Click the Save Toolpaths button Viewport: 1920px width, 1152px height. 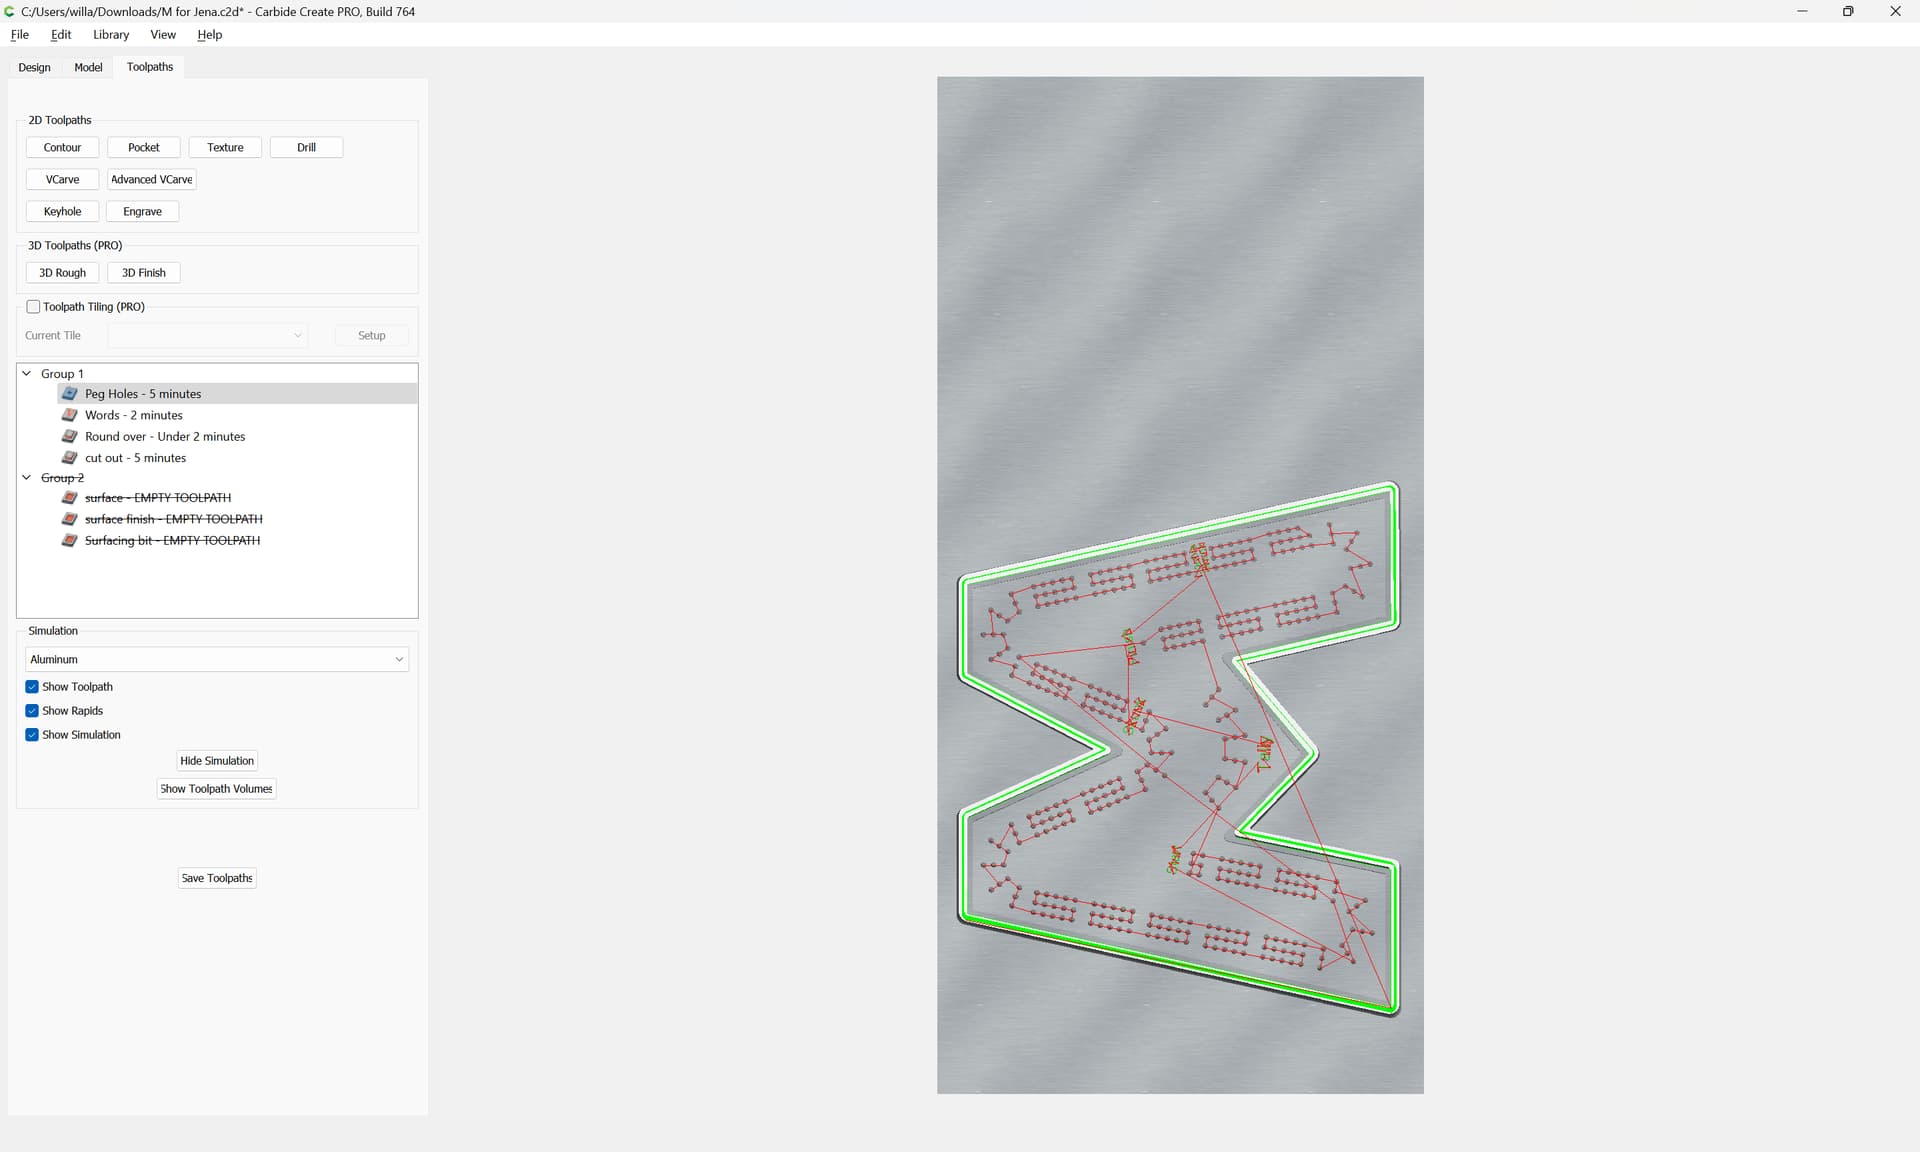coord(217,878)
